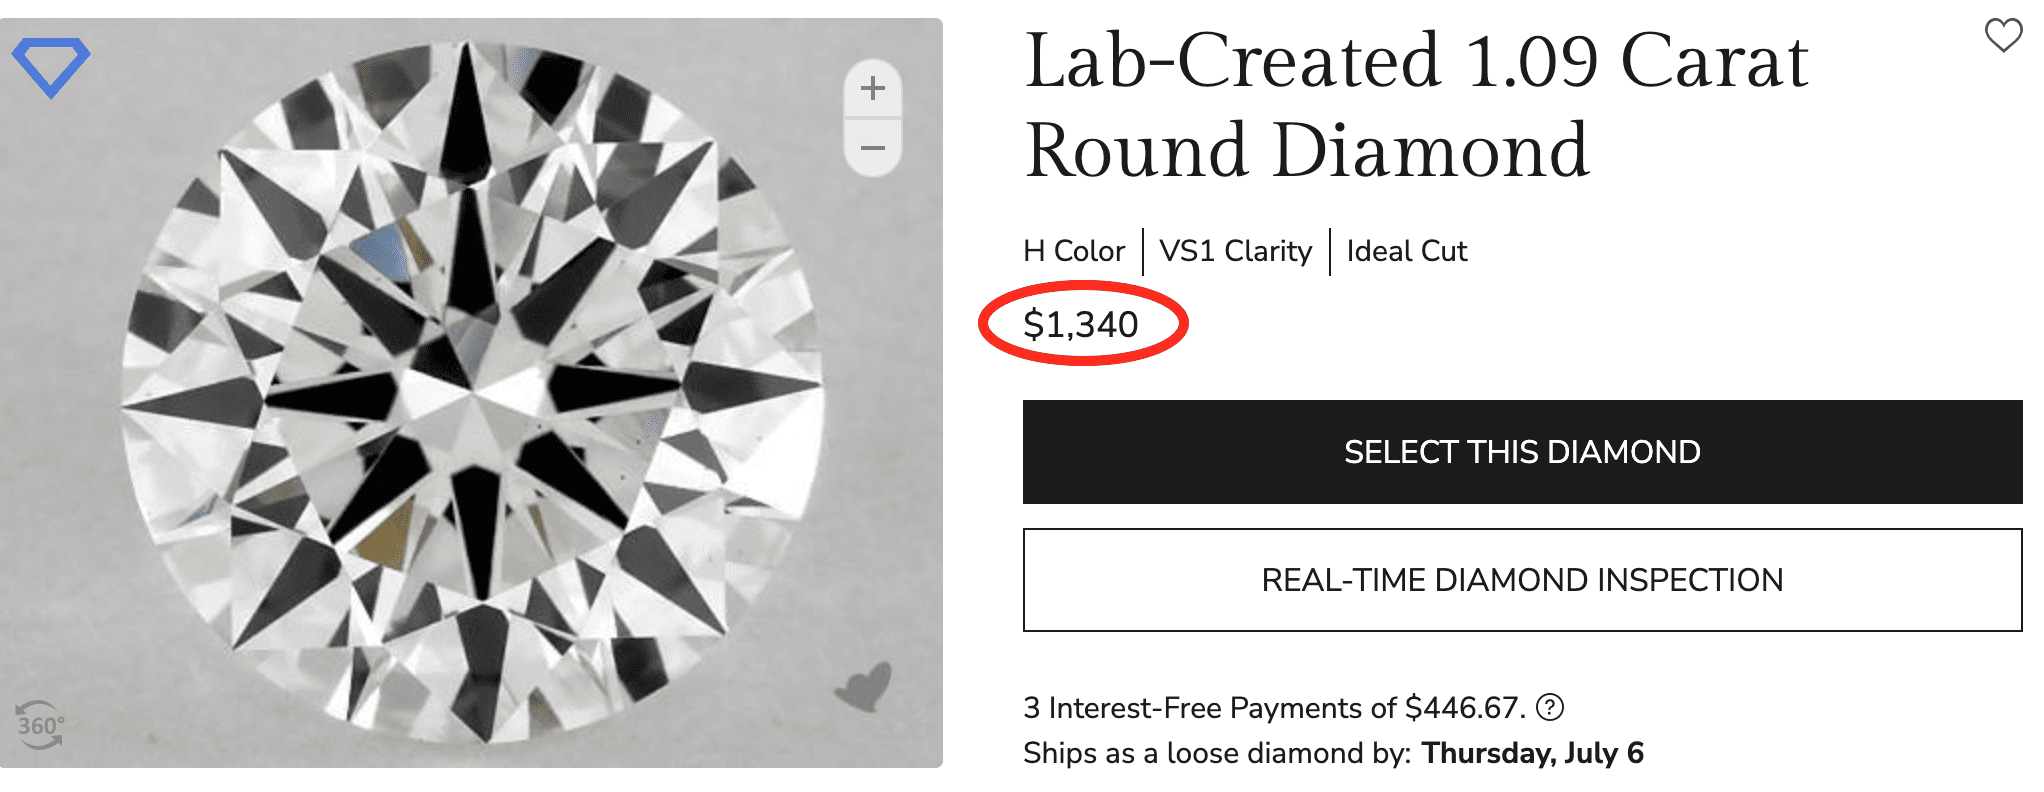Screen dimensions: 2044x792
Task: Select the VS1 Clarity specification
Action: (1236, 251)
